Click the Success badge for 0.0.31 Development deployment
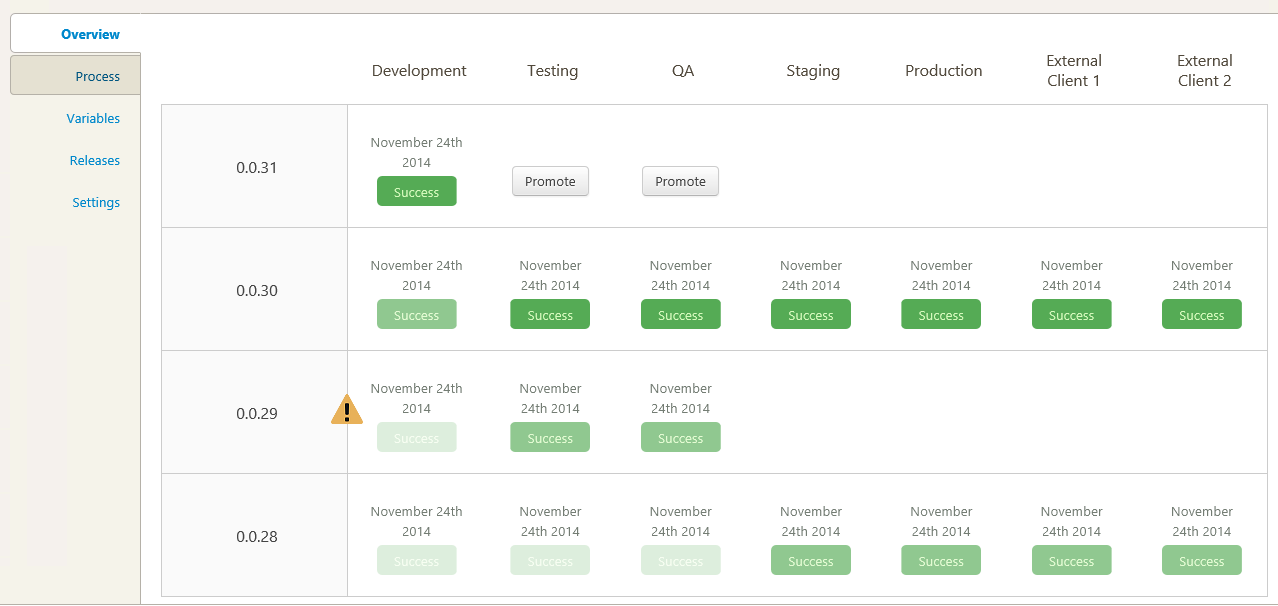 coord(416,190)
